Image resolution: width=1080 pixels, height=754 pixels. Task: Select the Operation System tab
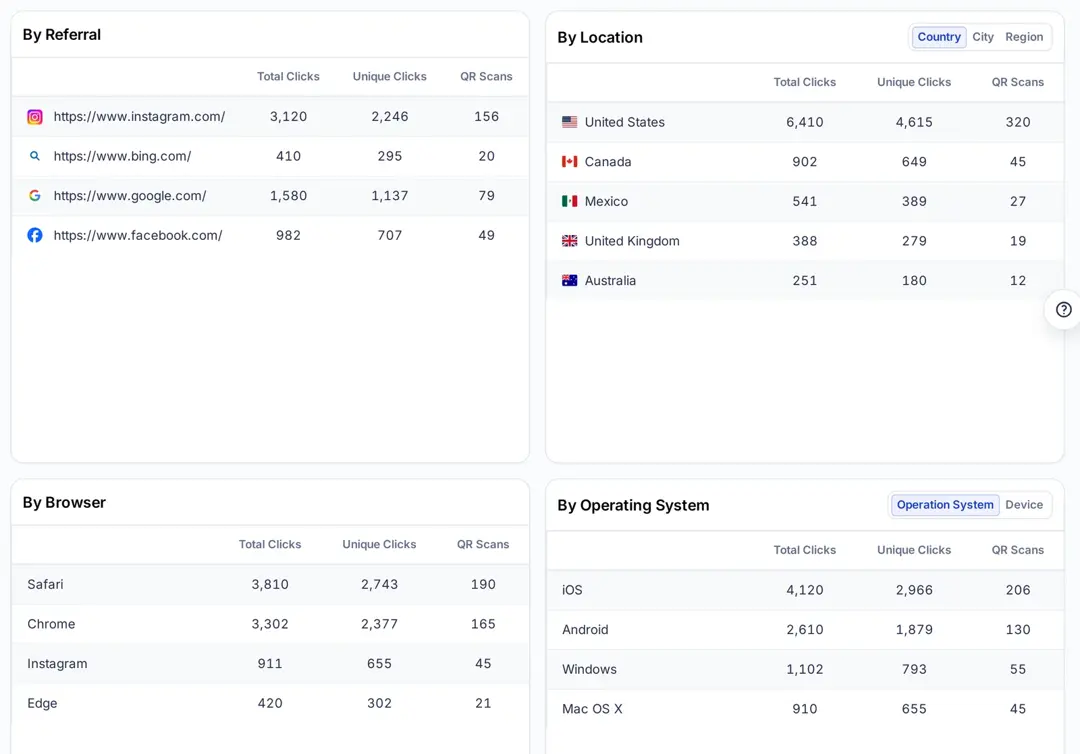(x=945, y=505)
